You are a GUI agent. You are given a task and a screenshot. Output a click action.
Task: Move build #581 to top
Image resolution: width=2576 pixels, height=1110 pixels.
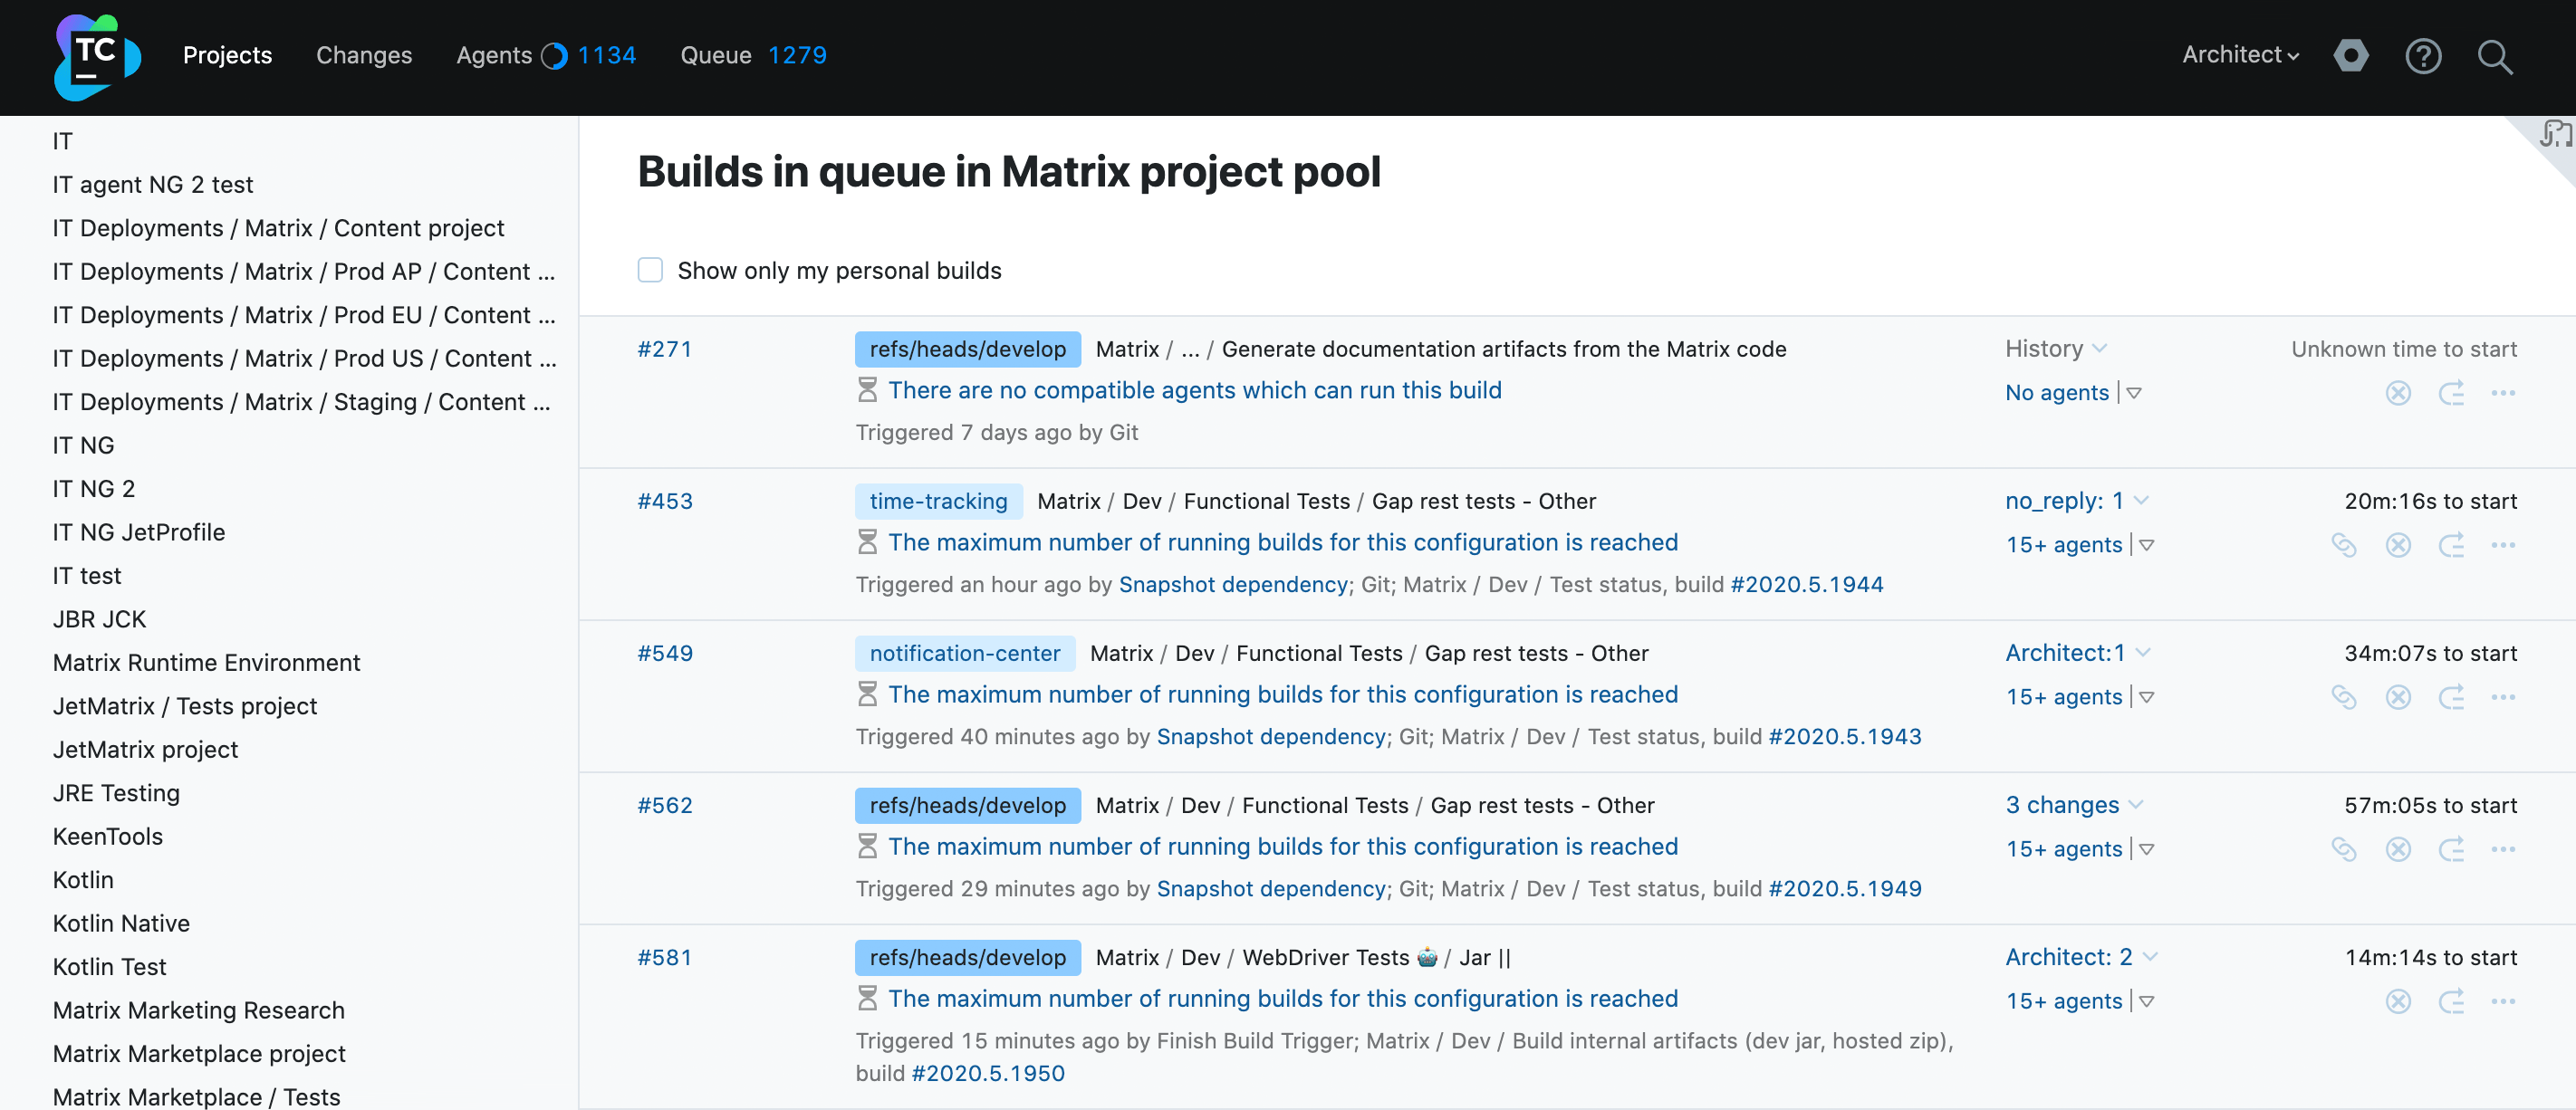(2450, 1001)
